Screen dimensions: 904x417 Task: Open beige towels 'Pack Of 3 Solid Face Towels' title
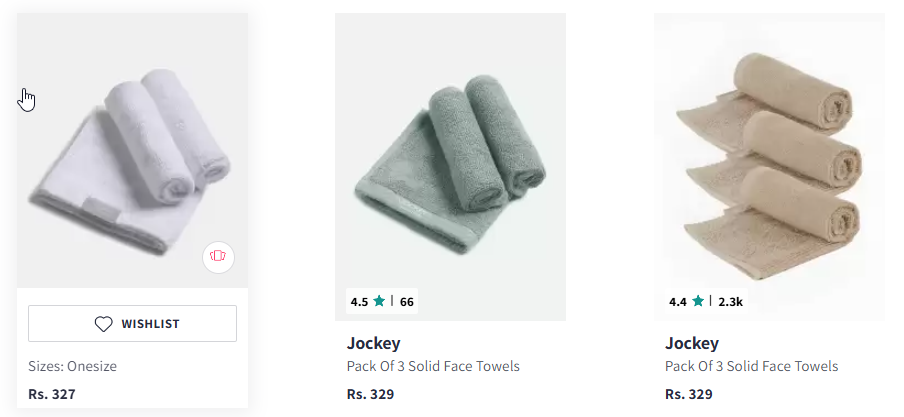[x=751, y=366]
